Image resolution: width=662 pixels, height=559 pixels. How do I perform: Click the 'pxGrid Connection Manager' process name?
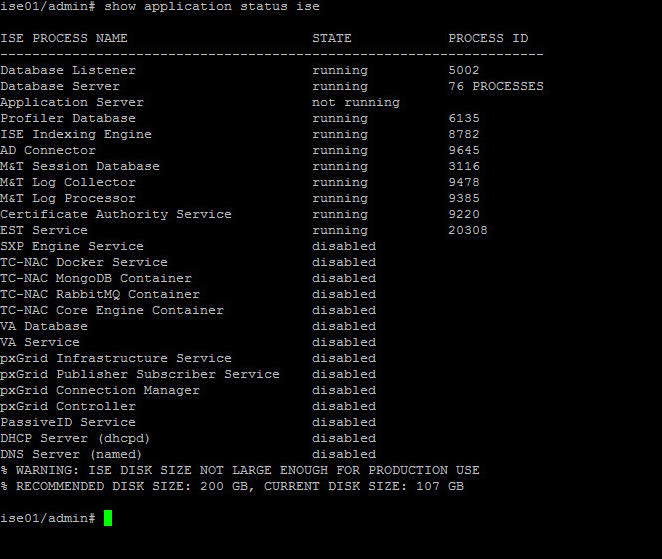tap(100, 391)
